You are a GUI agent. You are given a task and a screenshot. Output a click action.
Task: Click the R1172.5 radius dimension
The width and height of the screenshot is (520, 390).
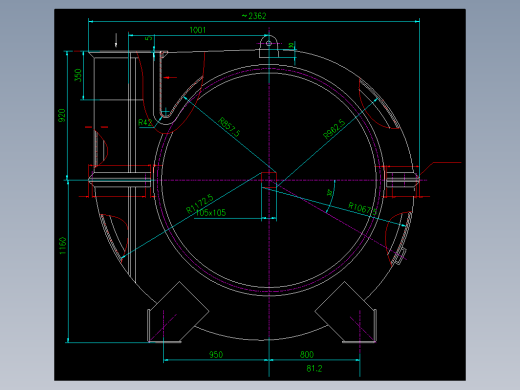point(199,204)
